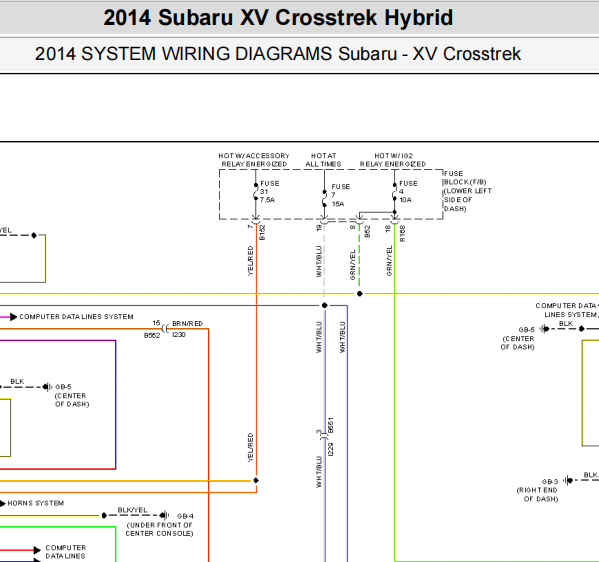Click the fuse symbol beside FUSE 7
This screenshot has height=562, width=599.
tap(324, 198)
